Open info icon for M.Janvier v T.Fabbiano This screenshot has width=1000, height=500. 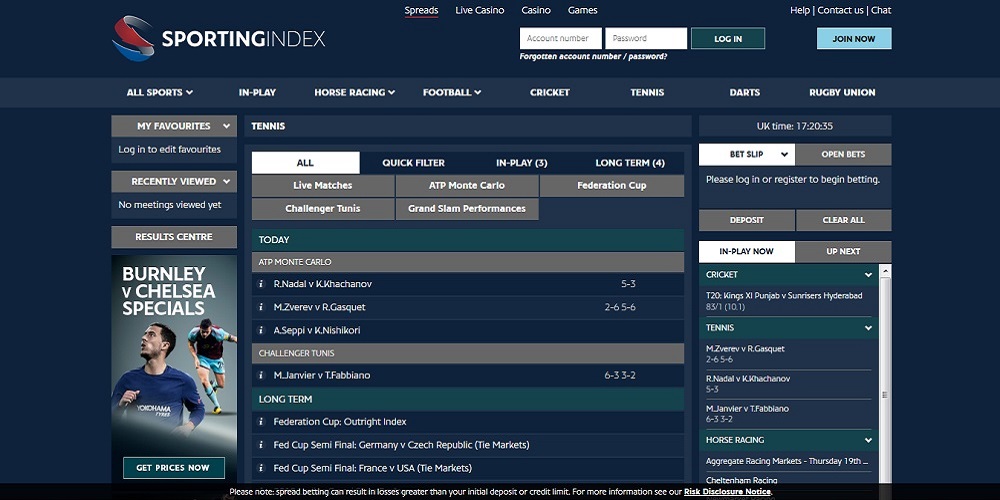click(x=261, y=376)
